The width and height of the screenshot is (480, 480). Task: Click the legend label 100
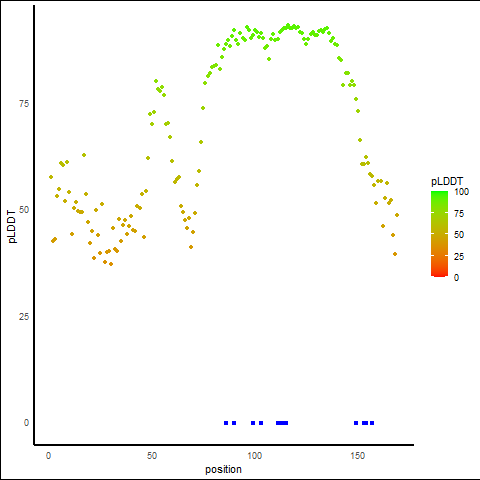coord(461,192)
